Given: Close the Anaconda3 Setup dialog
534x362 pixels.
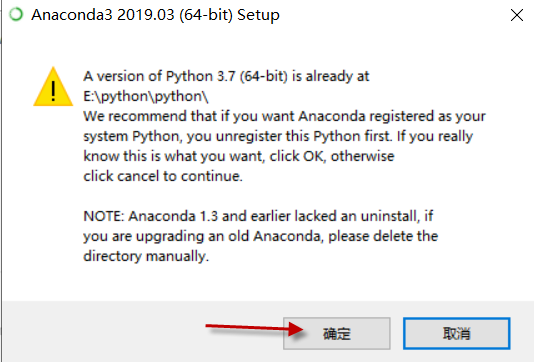Looking at the screenshot, I should tap(517, 15).
